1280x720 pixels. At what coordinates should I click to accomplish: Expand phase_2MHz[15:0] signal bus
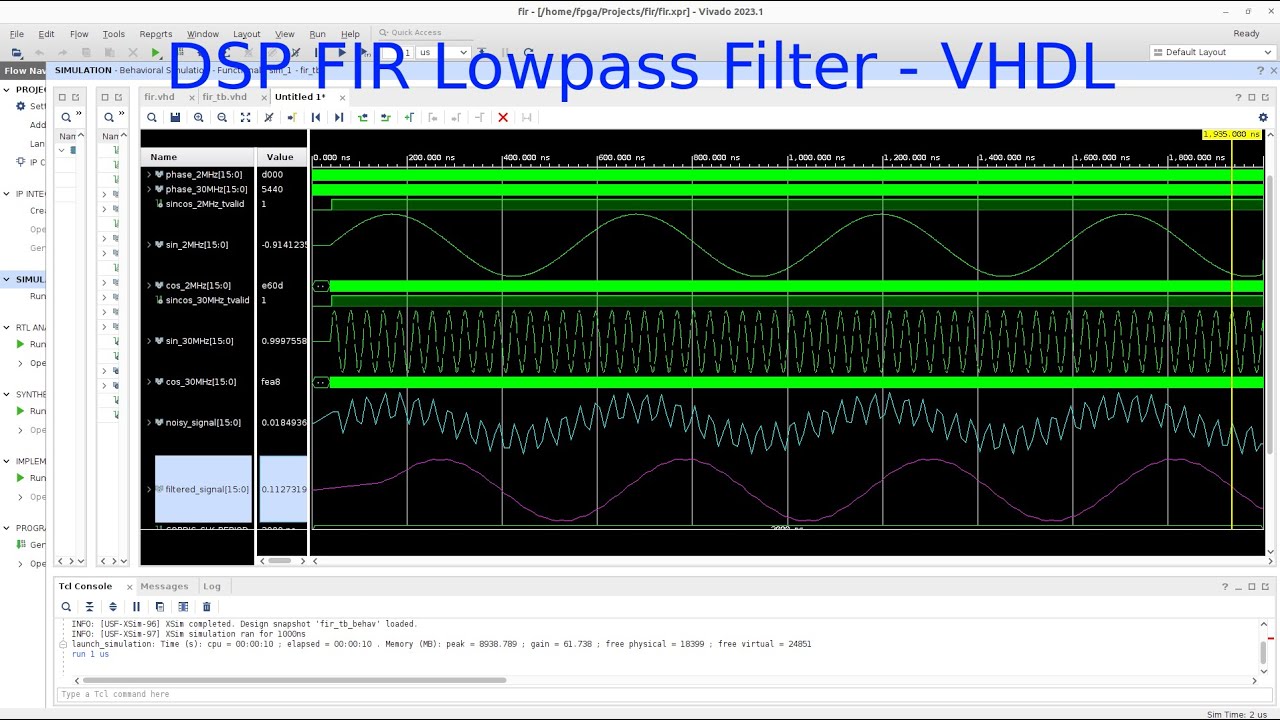pos(149,174)
